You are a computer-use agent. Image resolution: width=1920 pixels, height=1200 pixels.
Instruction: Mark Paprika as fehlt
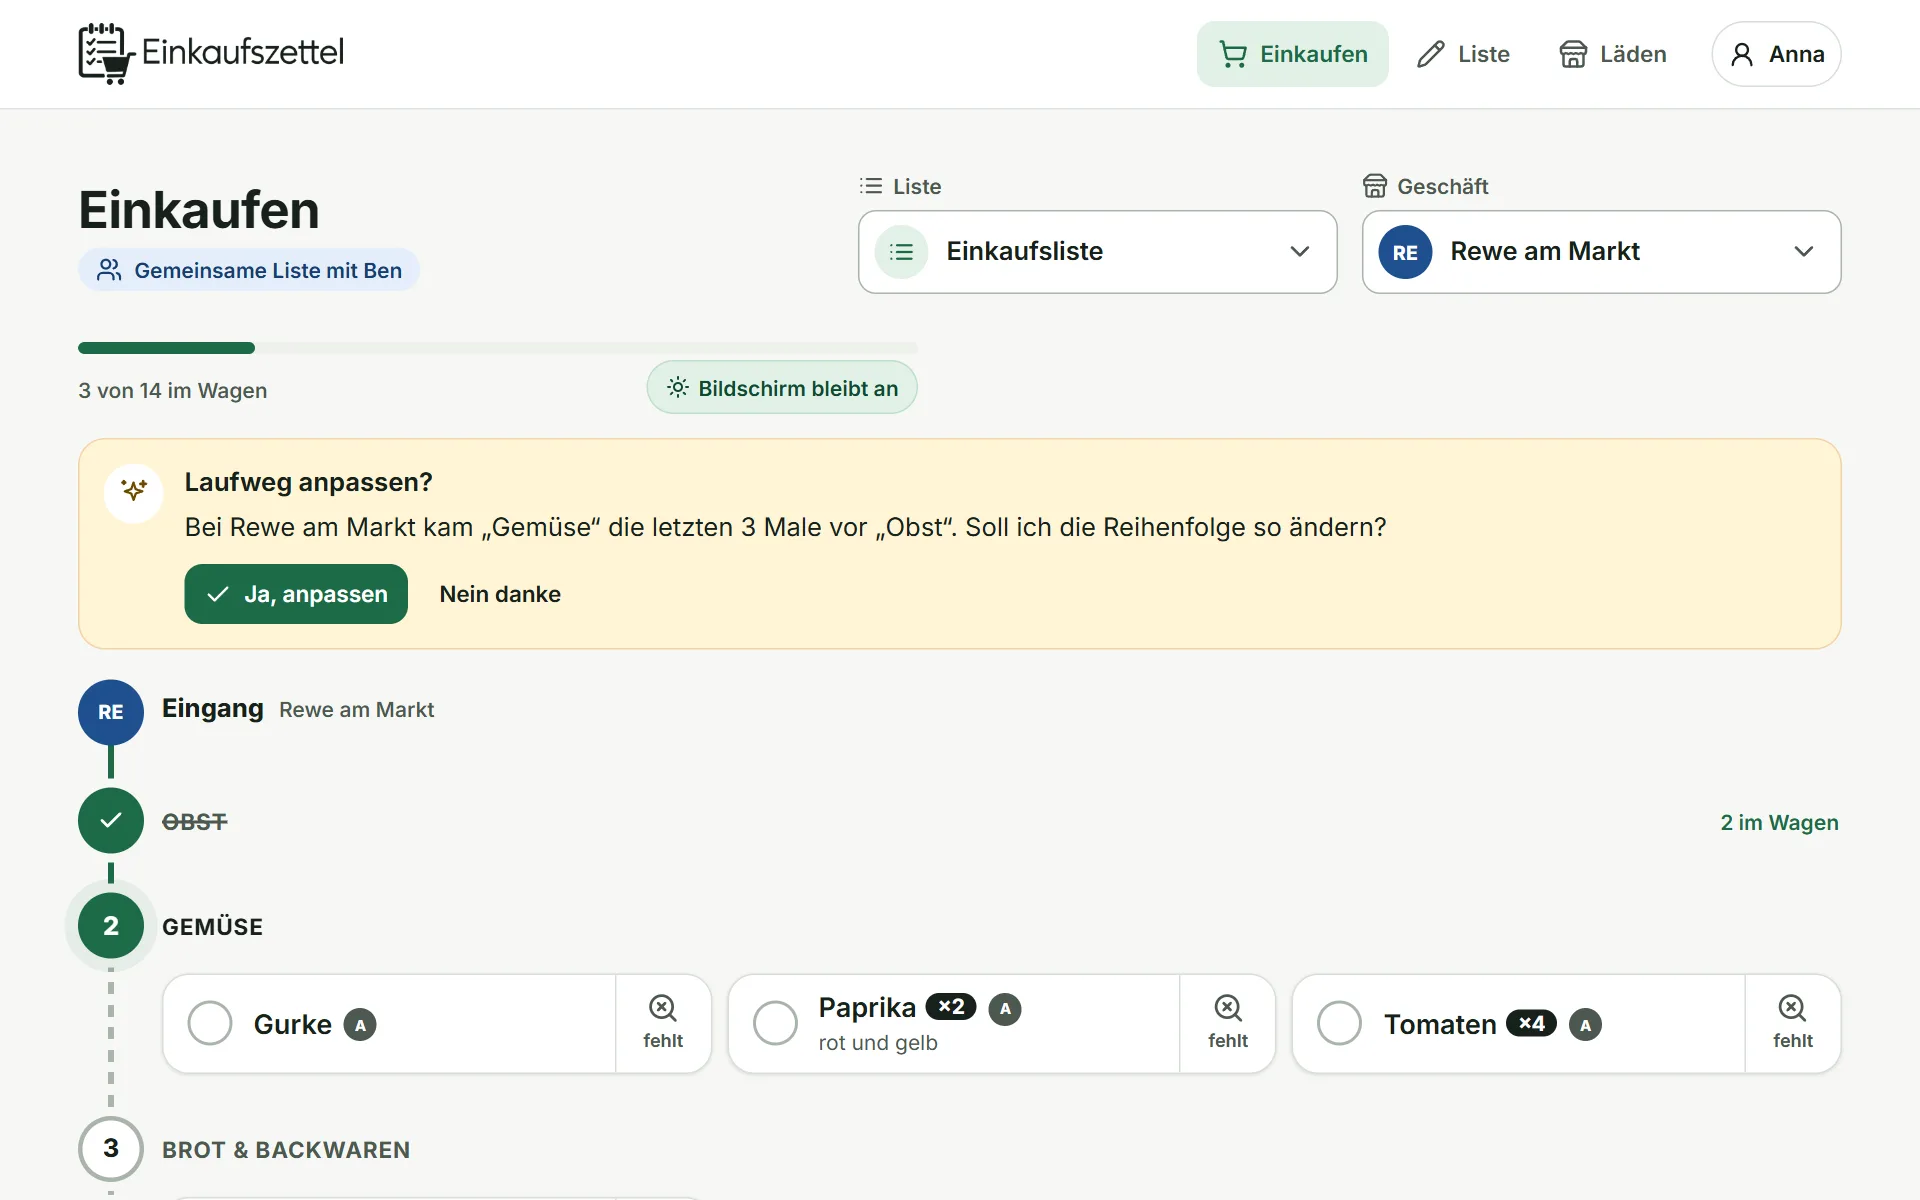point(1228,1024)
